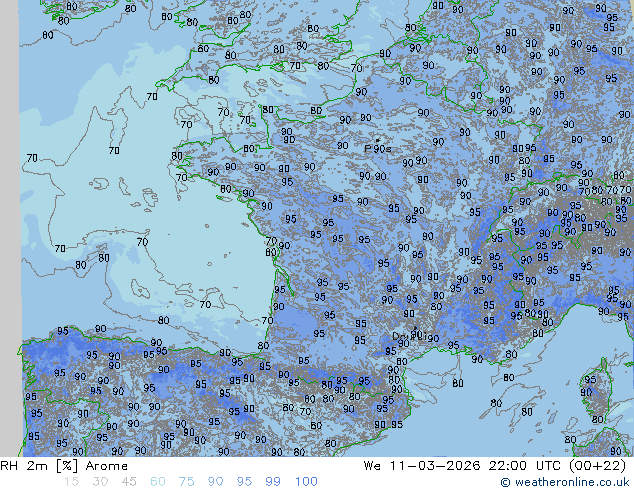Click the legend value 30
Viewport: 634px width, 490px height.
pyautogui.click(x=100, y=482)
